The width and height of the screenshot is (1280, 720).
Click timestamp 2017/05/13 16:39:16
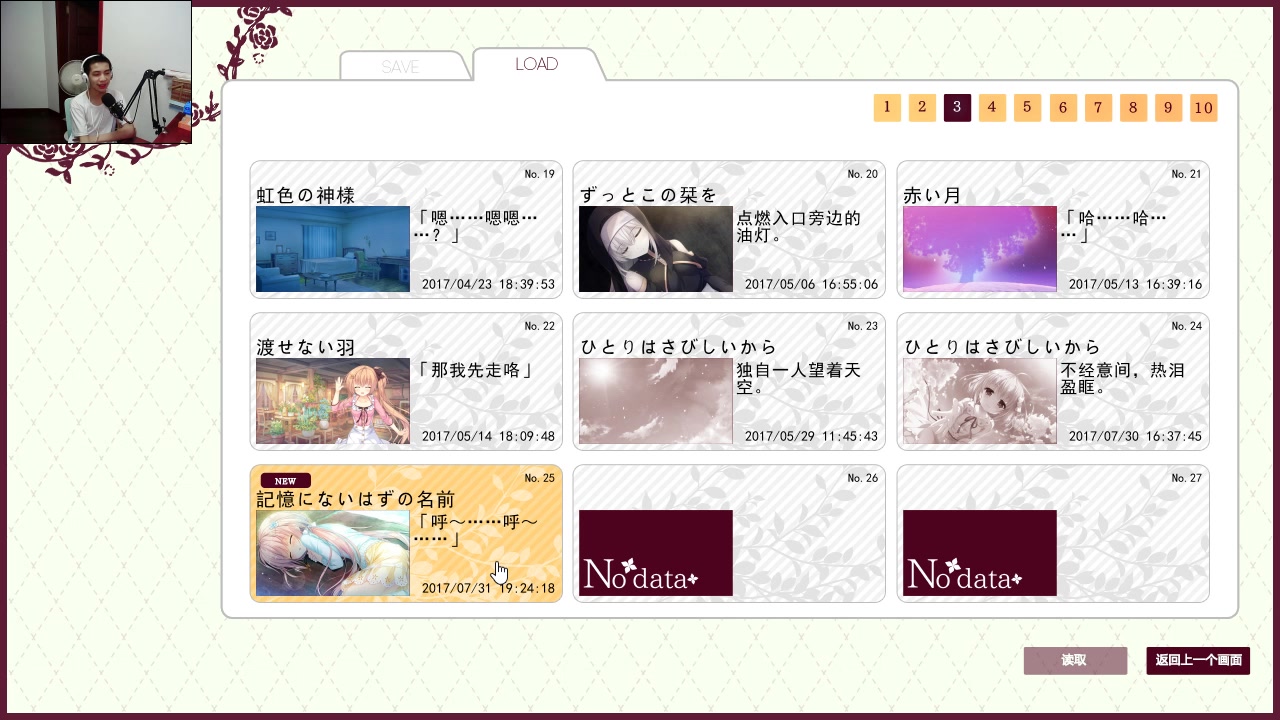coord(1135,284)
